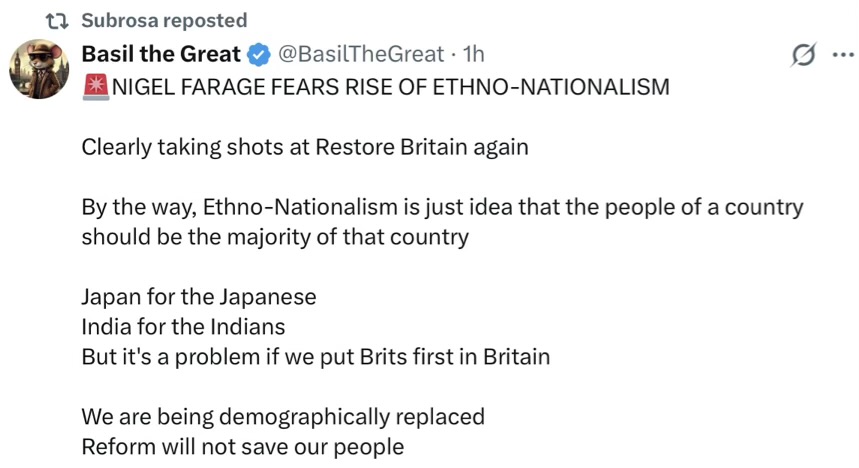Click the Grok slashed-circle icon
Viewport: 859px width, 468px height.
(801, 55)
